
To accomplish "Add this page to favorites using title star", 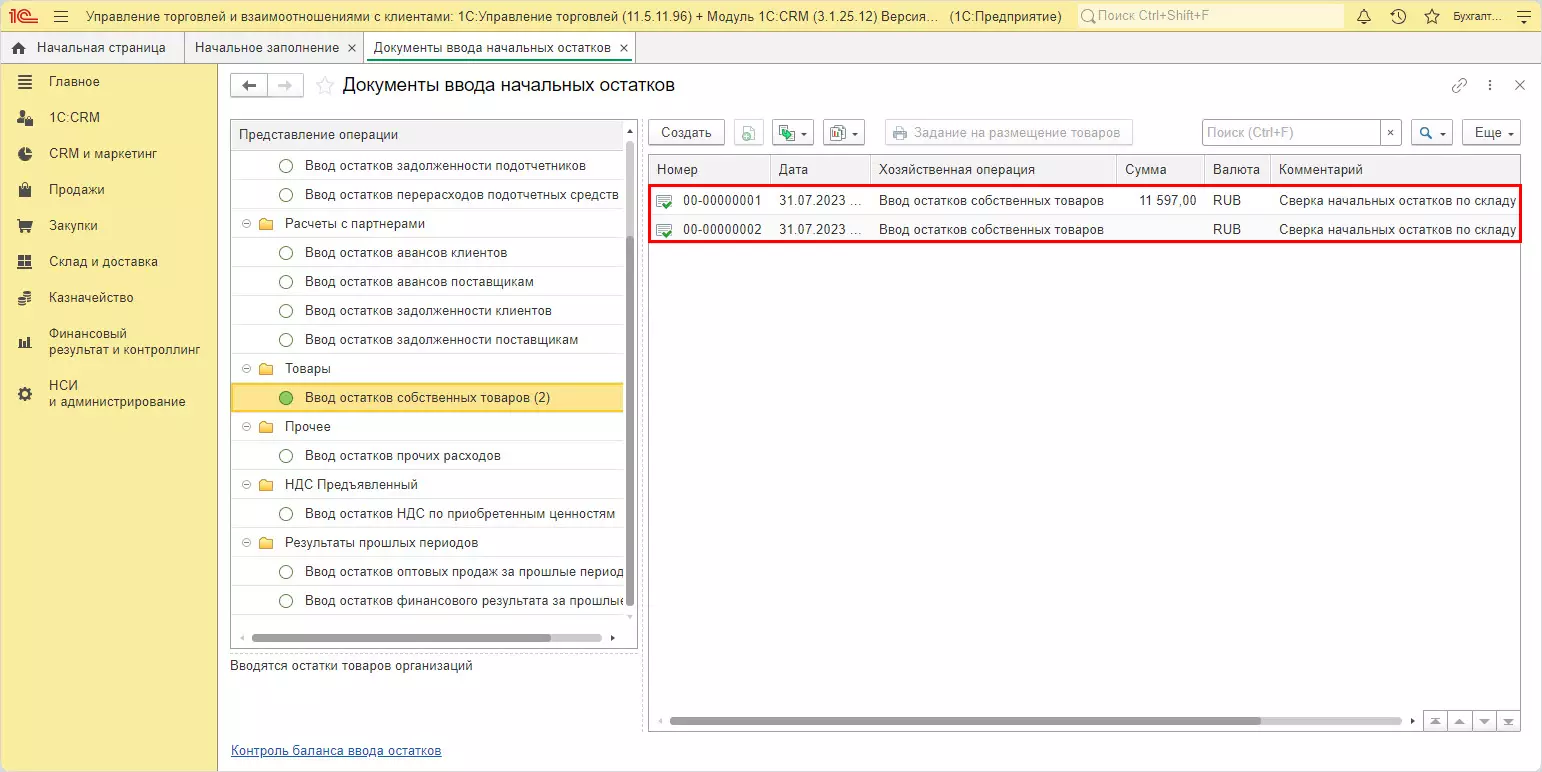I will pyautogui.click(x=324, y=86).
